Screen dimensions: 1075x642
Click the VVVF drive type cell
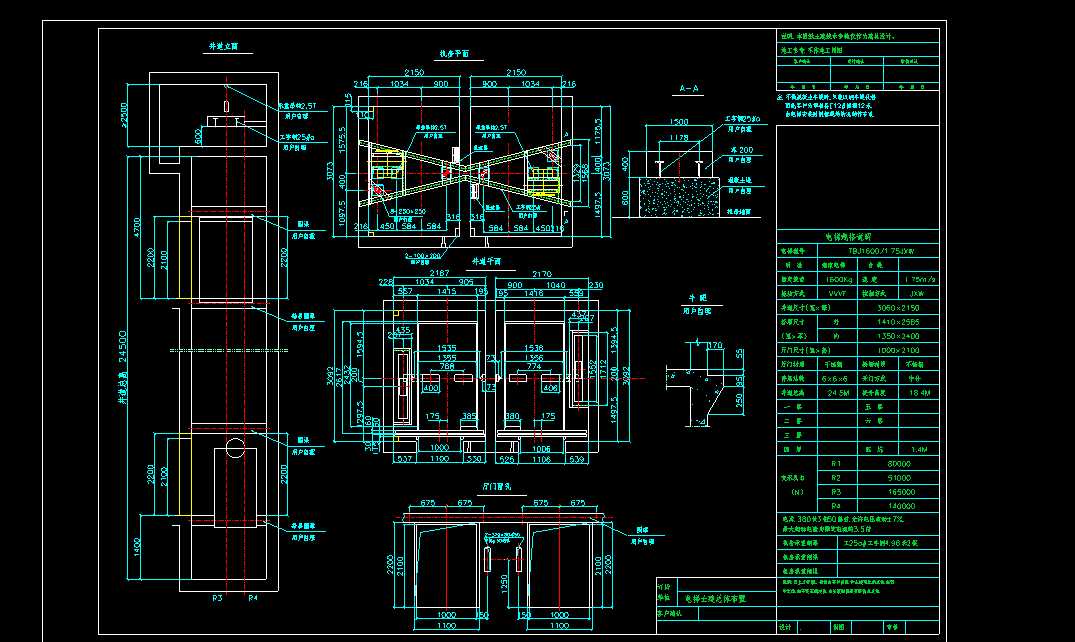(837, 294)
